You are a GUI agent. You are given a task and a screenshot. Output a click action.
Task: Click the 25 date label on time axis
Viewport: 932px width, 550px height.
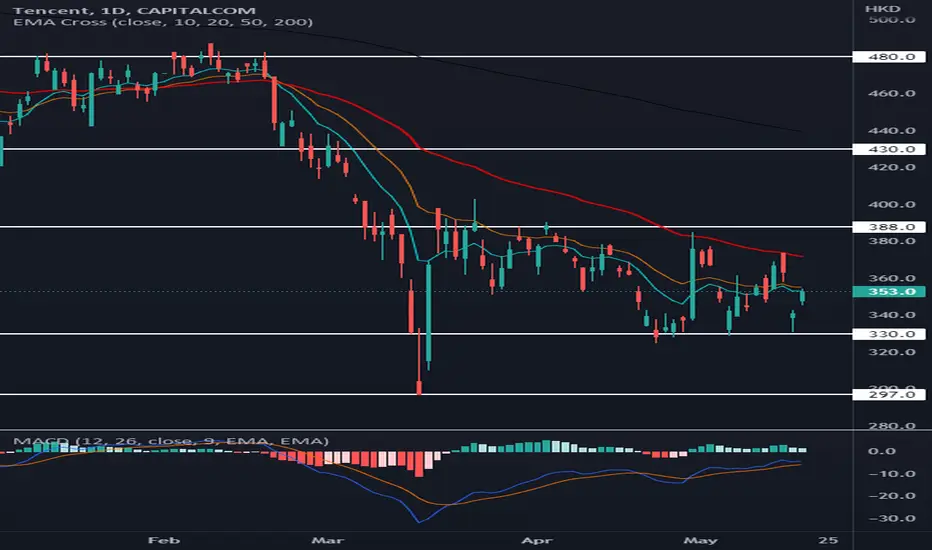[828, 540]
